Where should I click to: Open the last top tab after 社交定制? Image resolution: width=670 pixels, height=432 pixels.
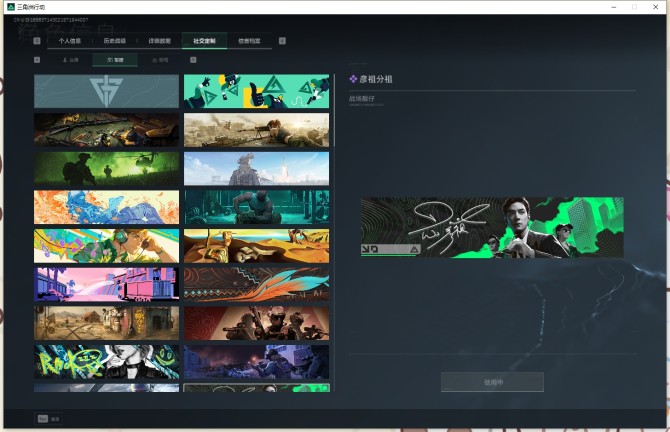249,41
